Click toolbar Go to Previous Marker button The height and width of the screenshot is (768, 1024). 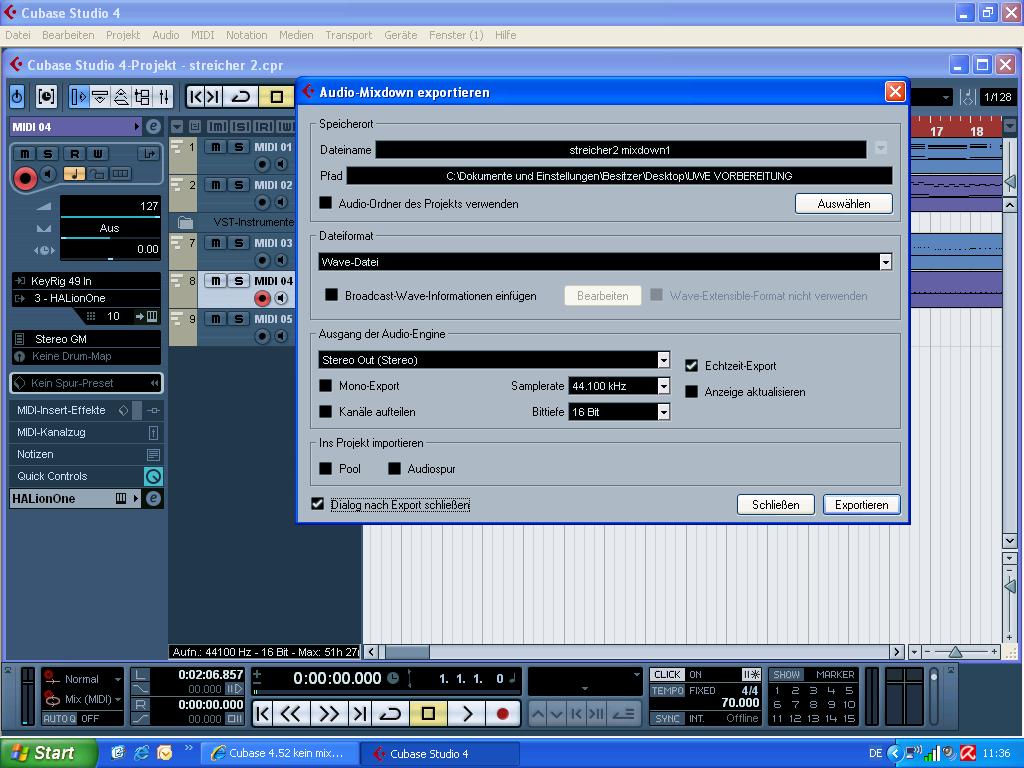click(195, 97)
